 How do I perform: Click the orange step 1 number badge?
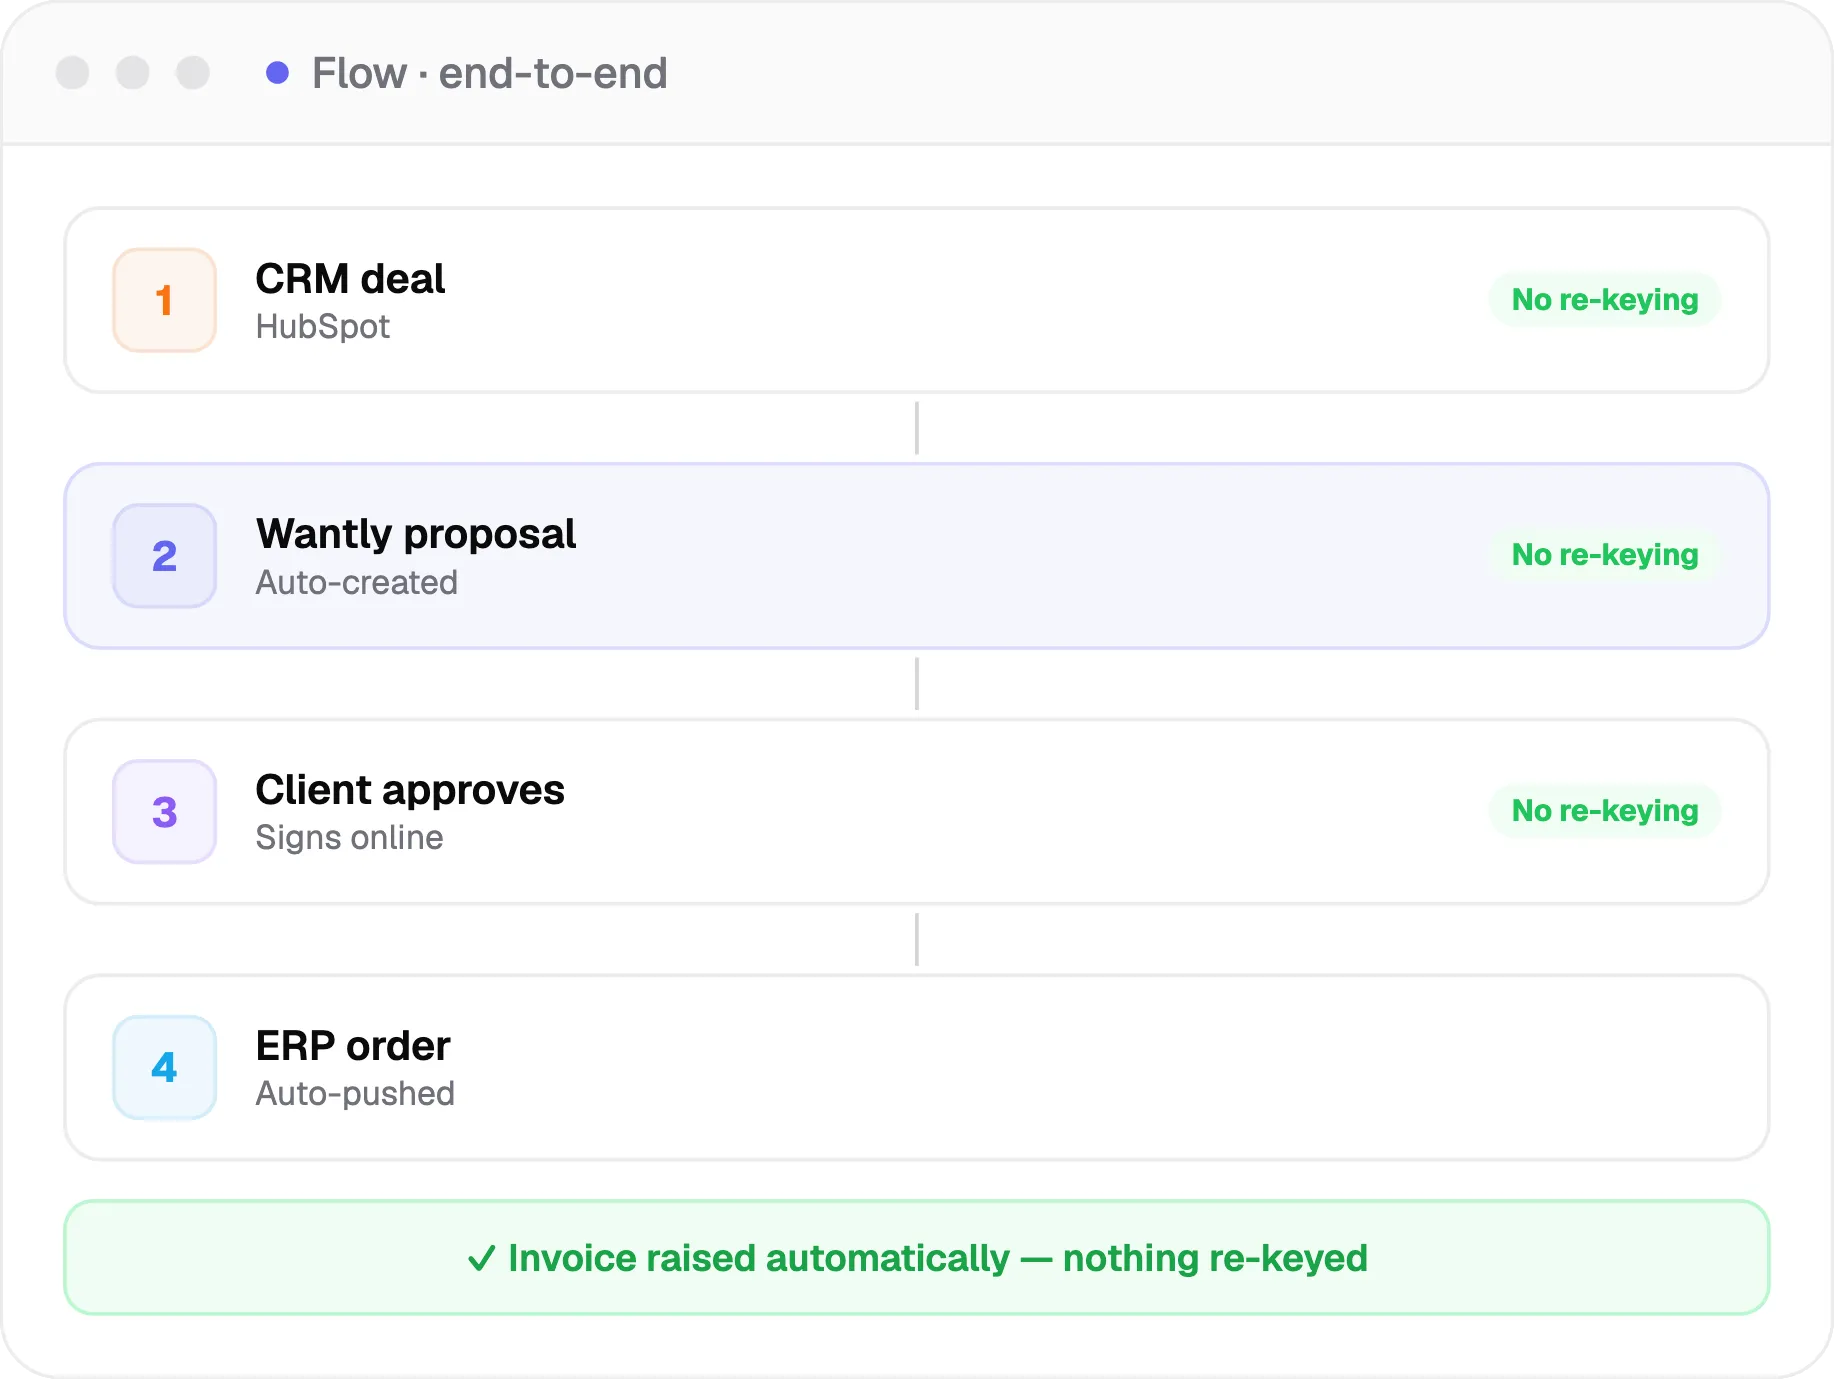pyautogui.click(x=164, y=300)
